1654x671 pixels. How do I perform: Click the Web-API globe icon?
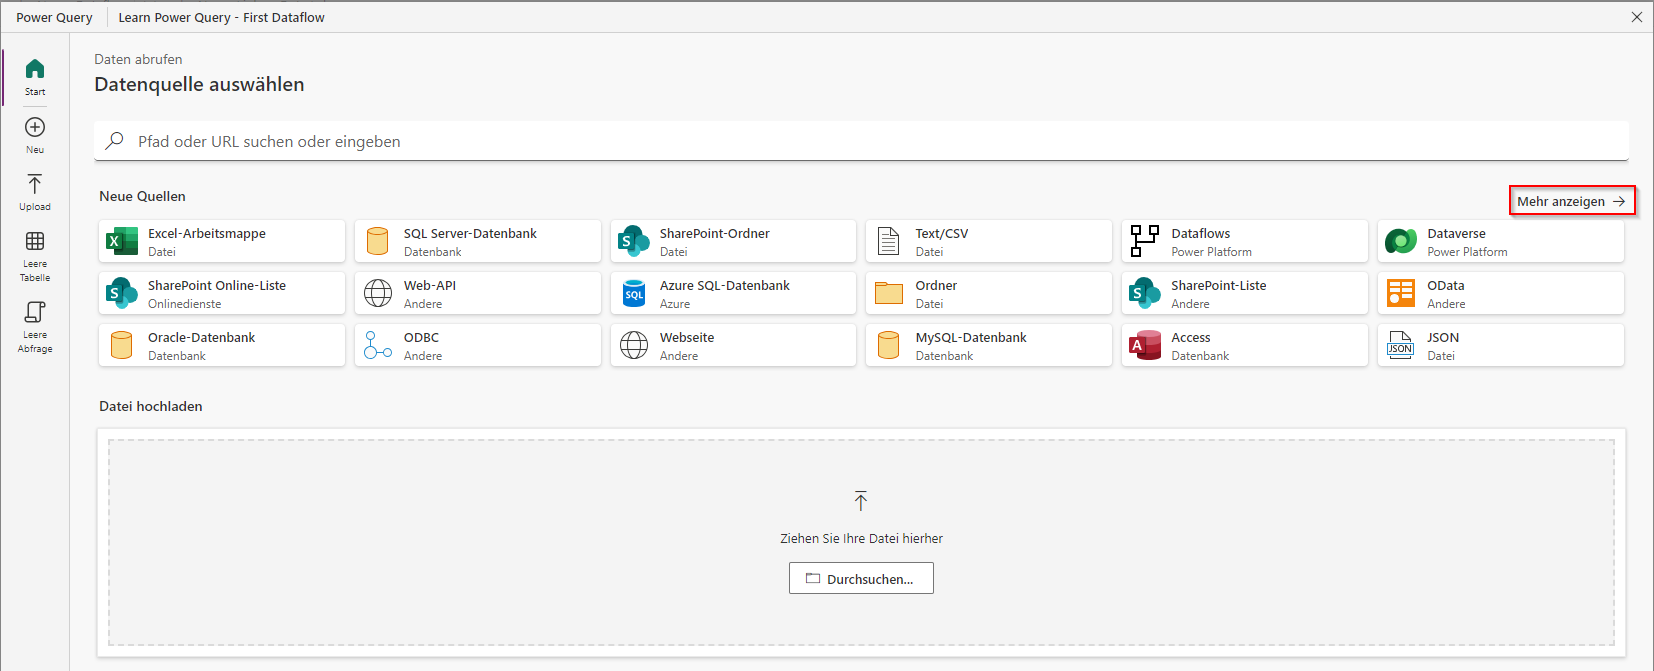378,293
